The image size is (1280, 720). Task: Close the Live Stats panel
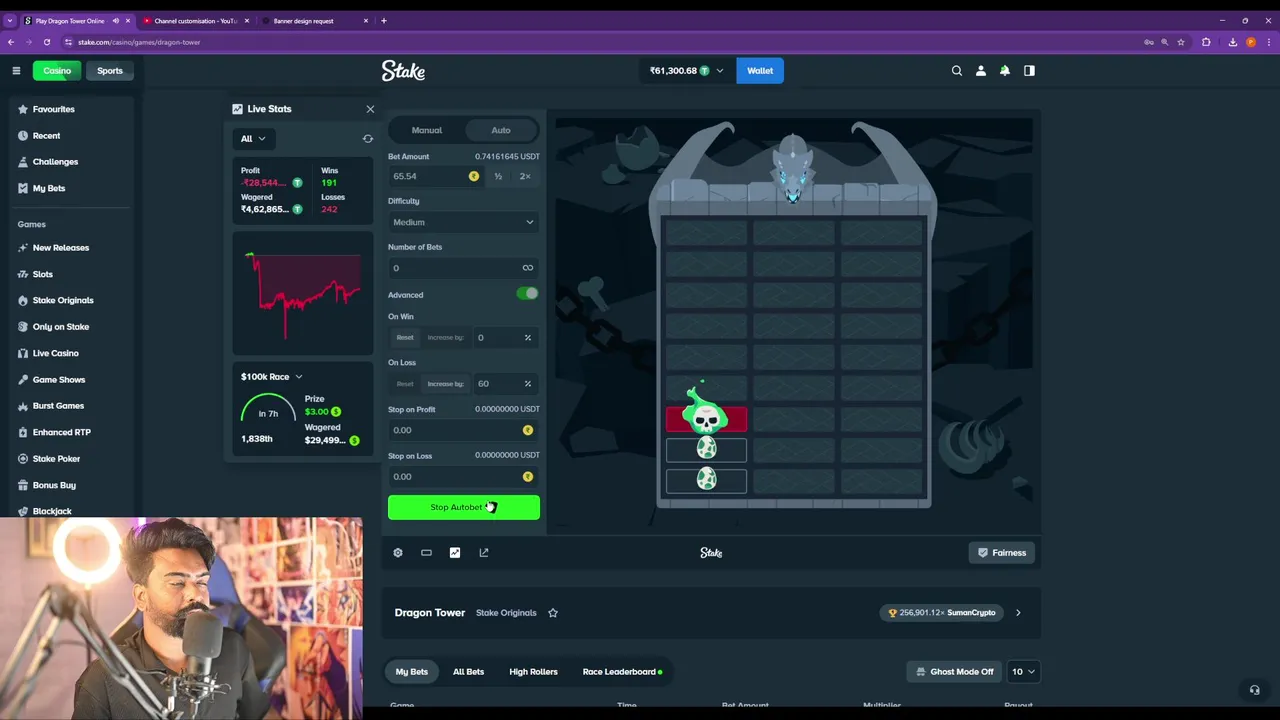[x=370, y=109]
